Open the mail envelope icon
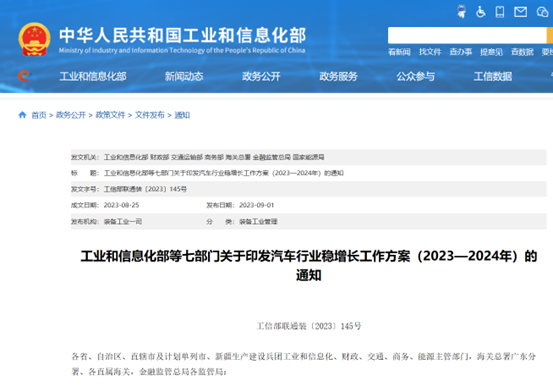This screenshot has width=553, height=392. 520,12
